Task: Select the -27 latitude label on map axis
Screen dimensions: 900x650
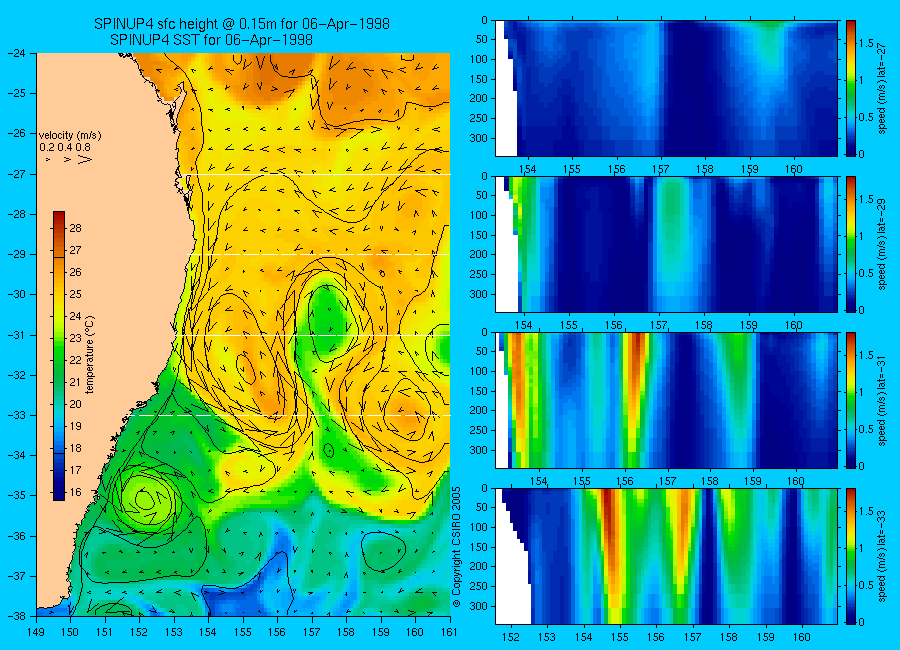Action: click(17, 174)
